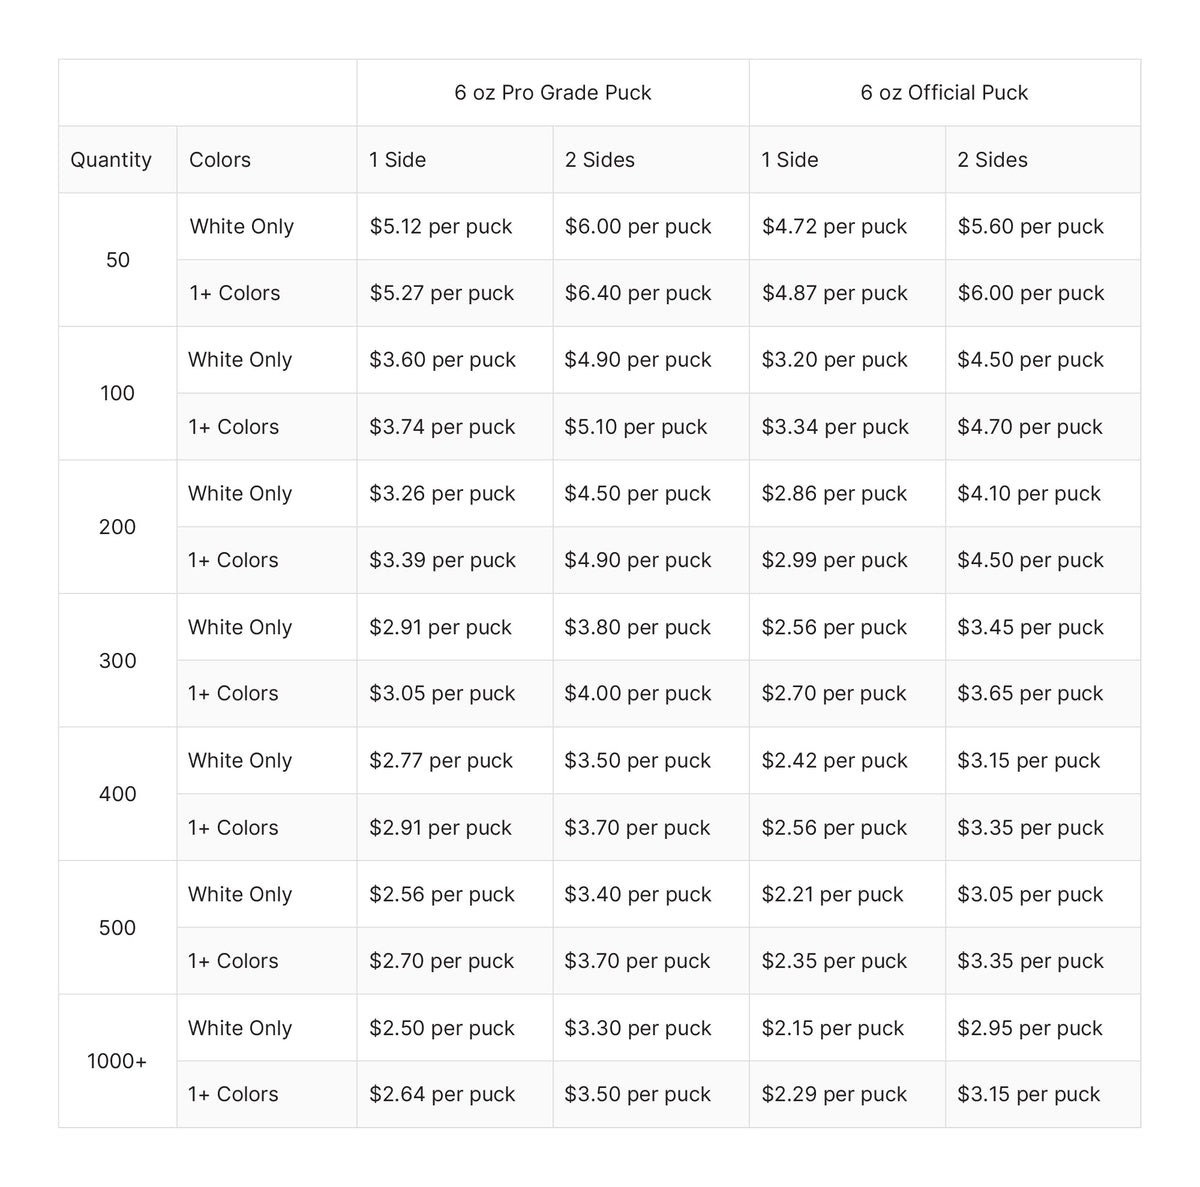
Task: Click the $3.26 per puck price
Action: click(442, 494)
